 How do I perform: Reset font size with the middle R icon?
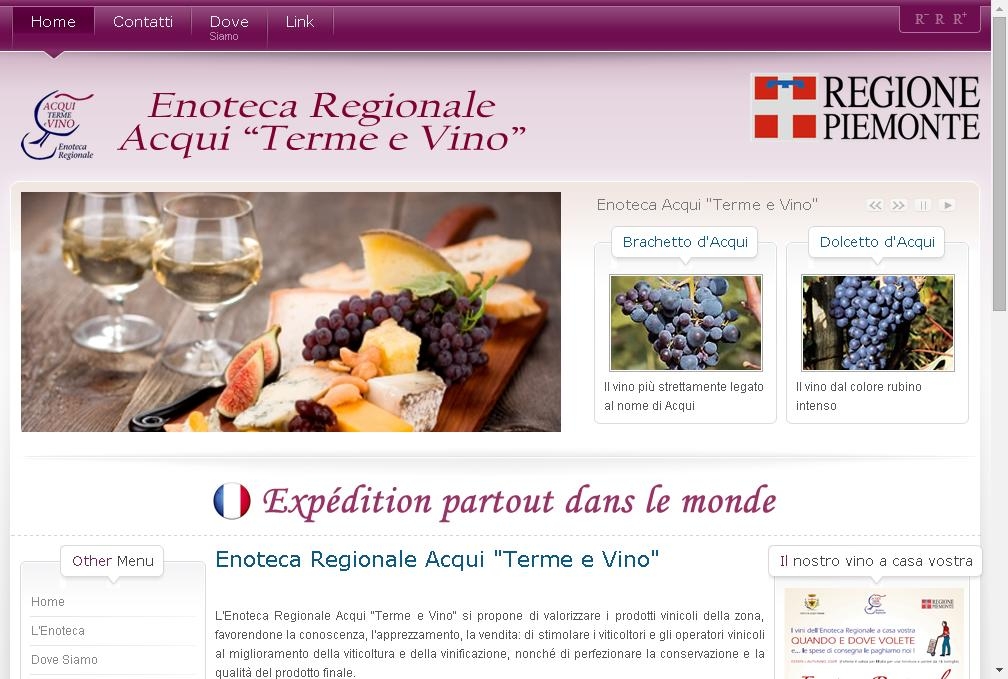939,19
